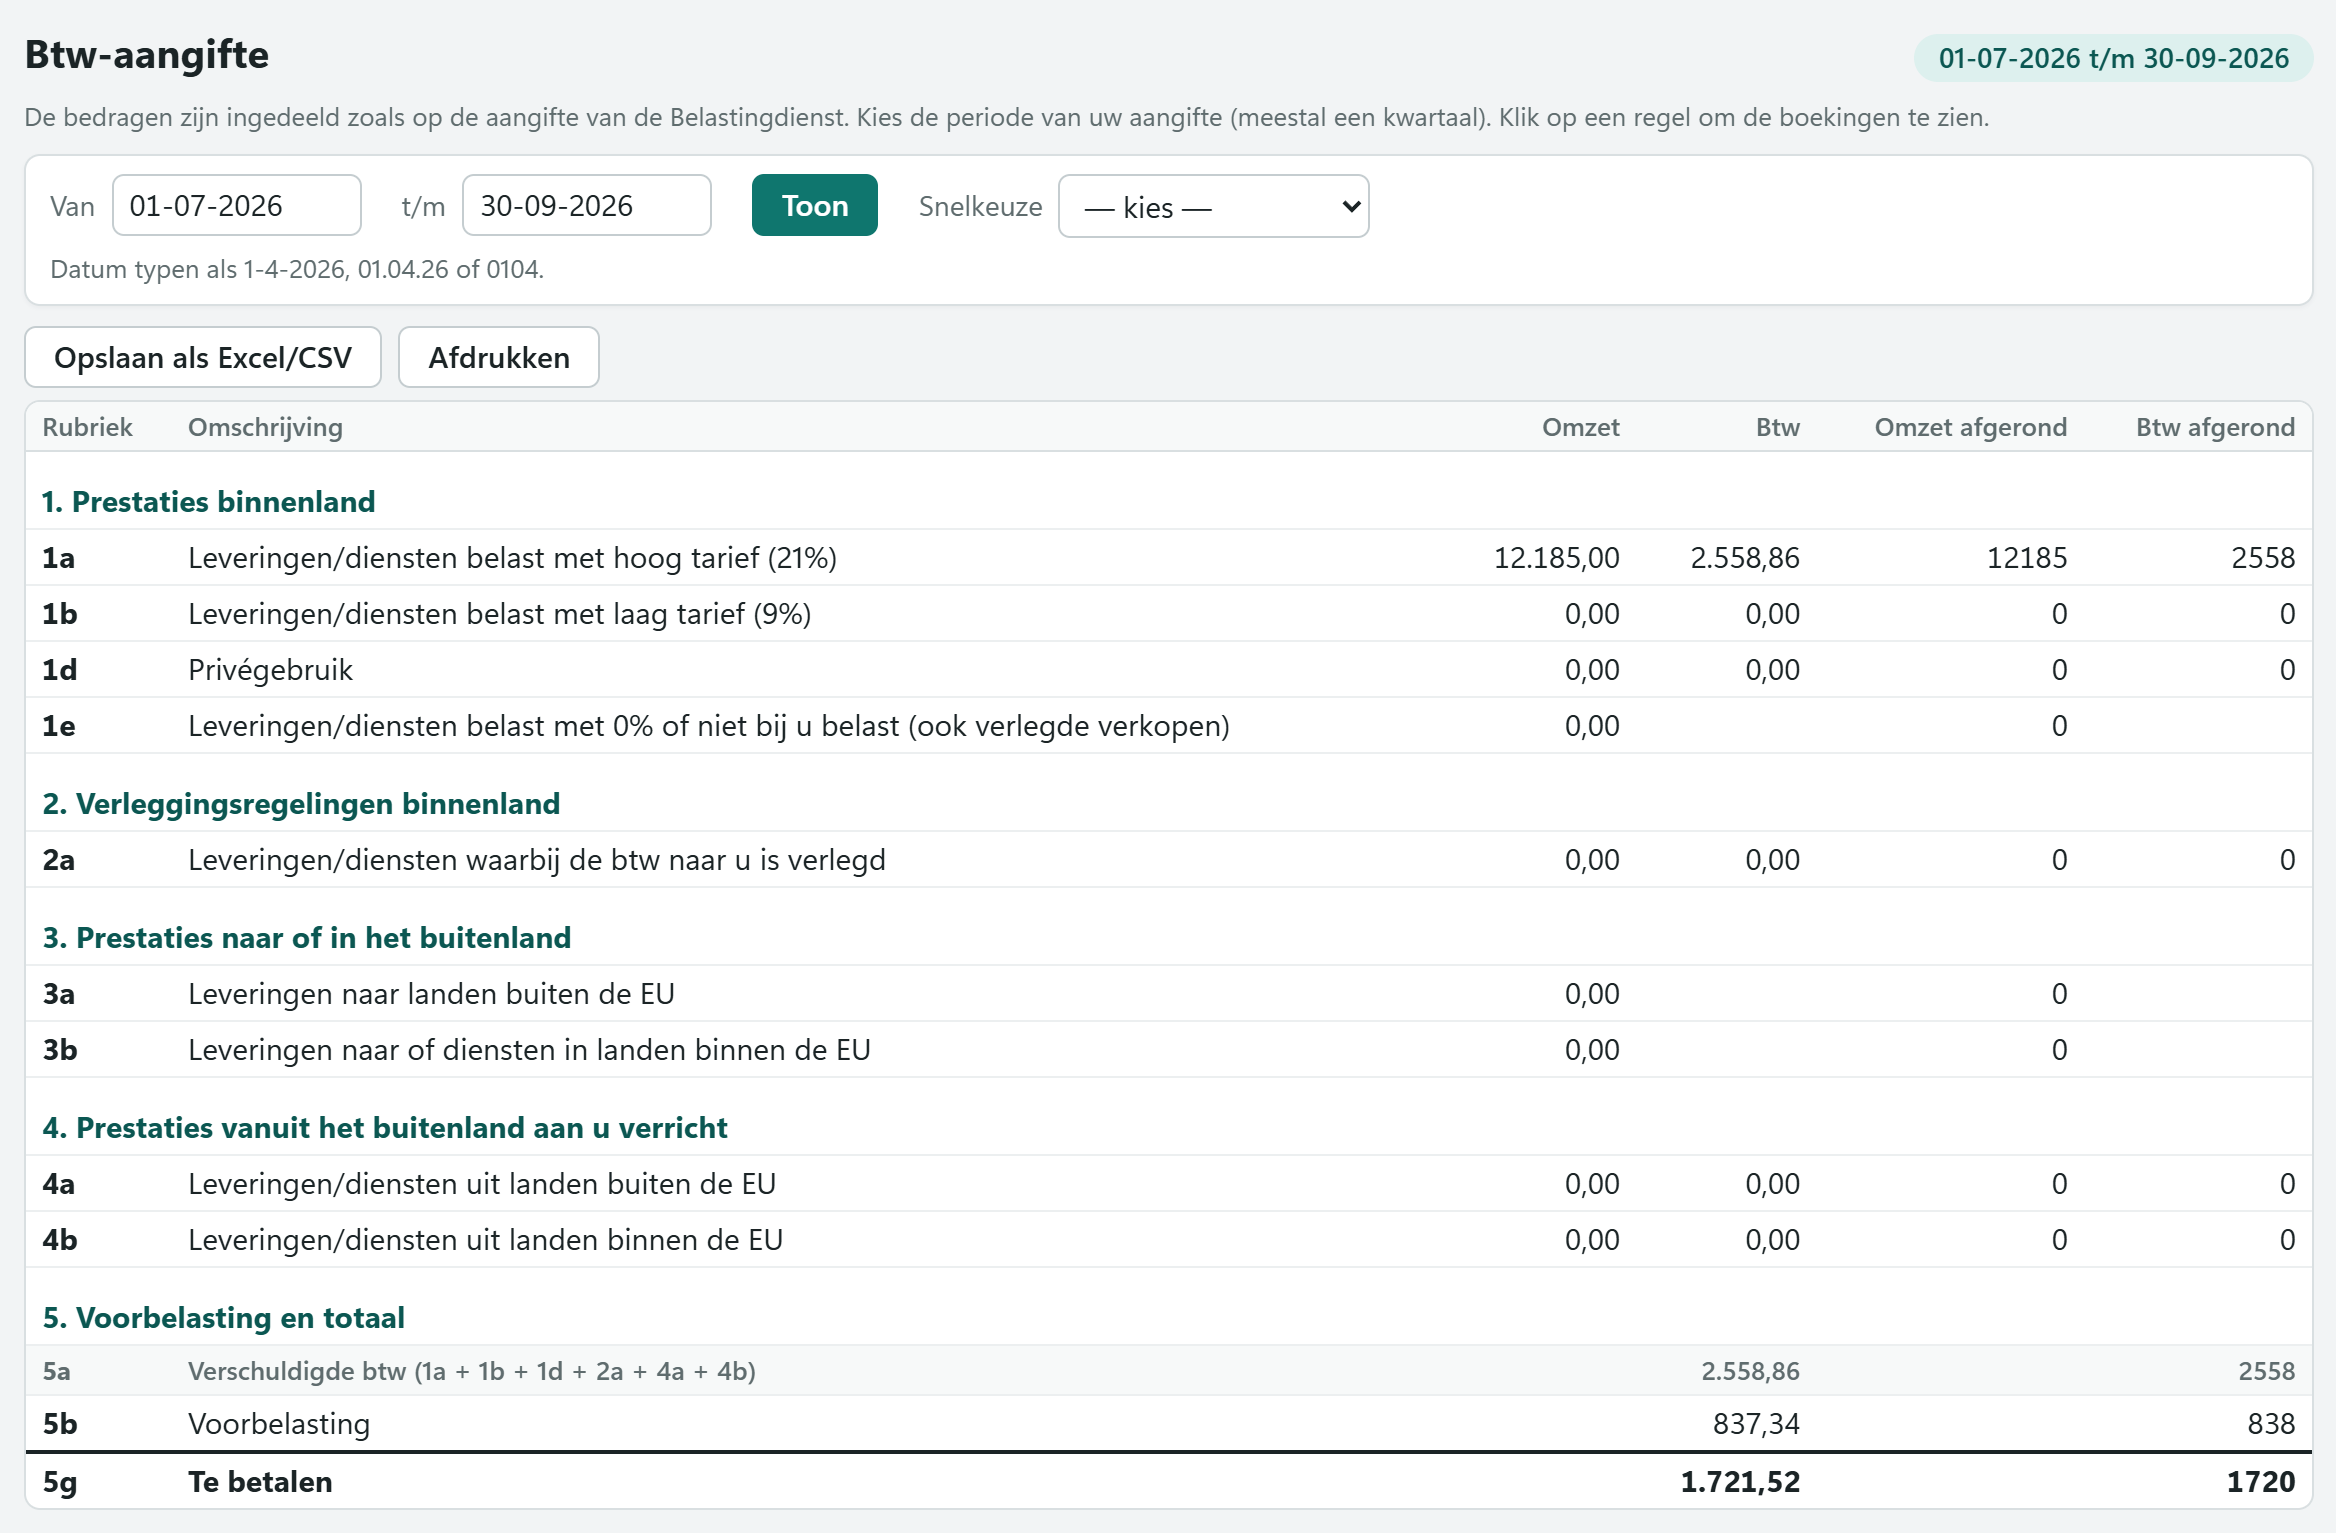Select the 1d Privégebruik row

[1168, 669]
